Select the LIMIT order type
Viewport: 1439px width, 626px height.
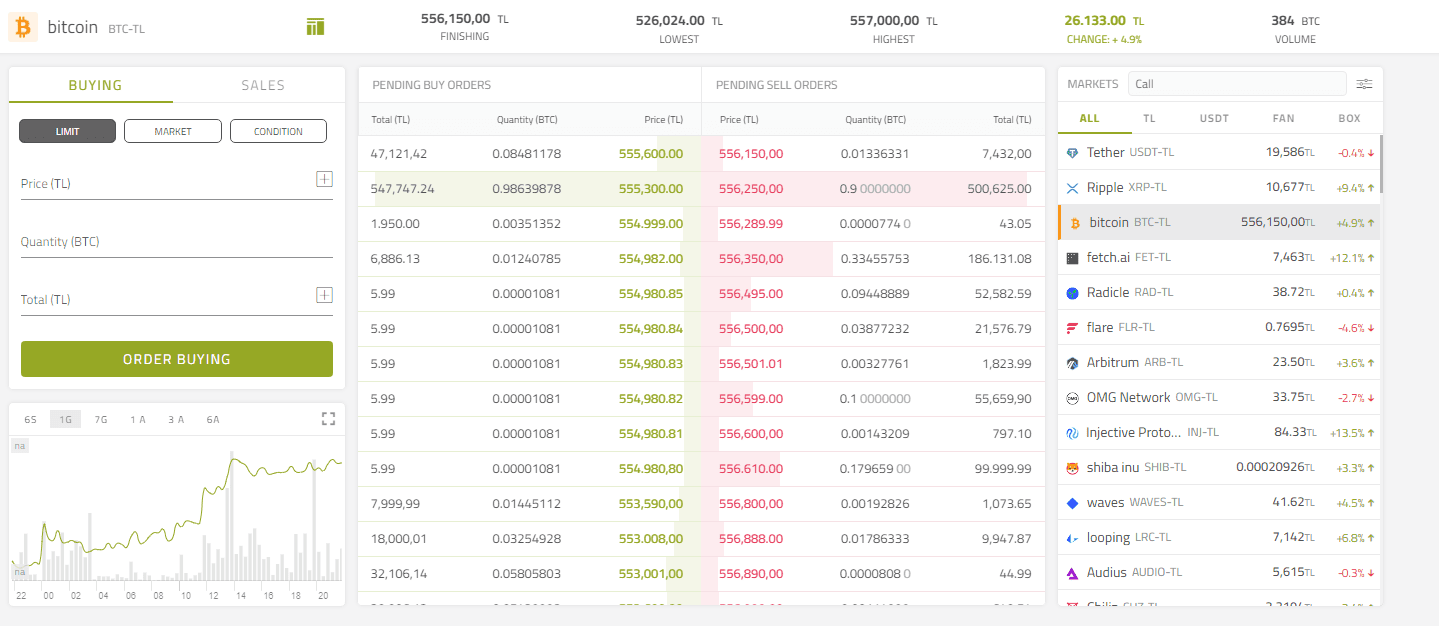[67, 131]
